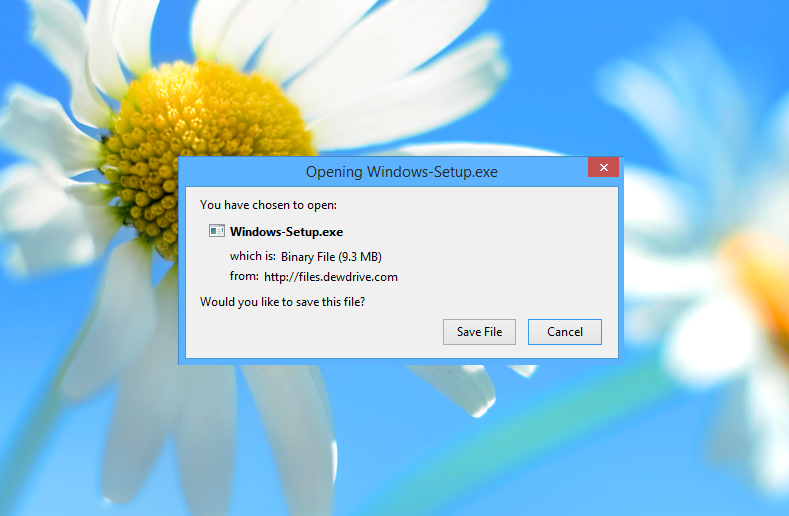Close the Opening Windows-Setup.exe dialog

[x=603, y=167]
